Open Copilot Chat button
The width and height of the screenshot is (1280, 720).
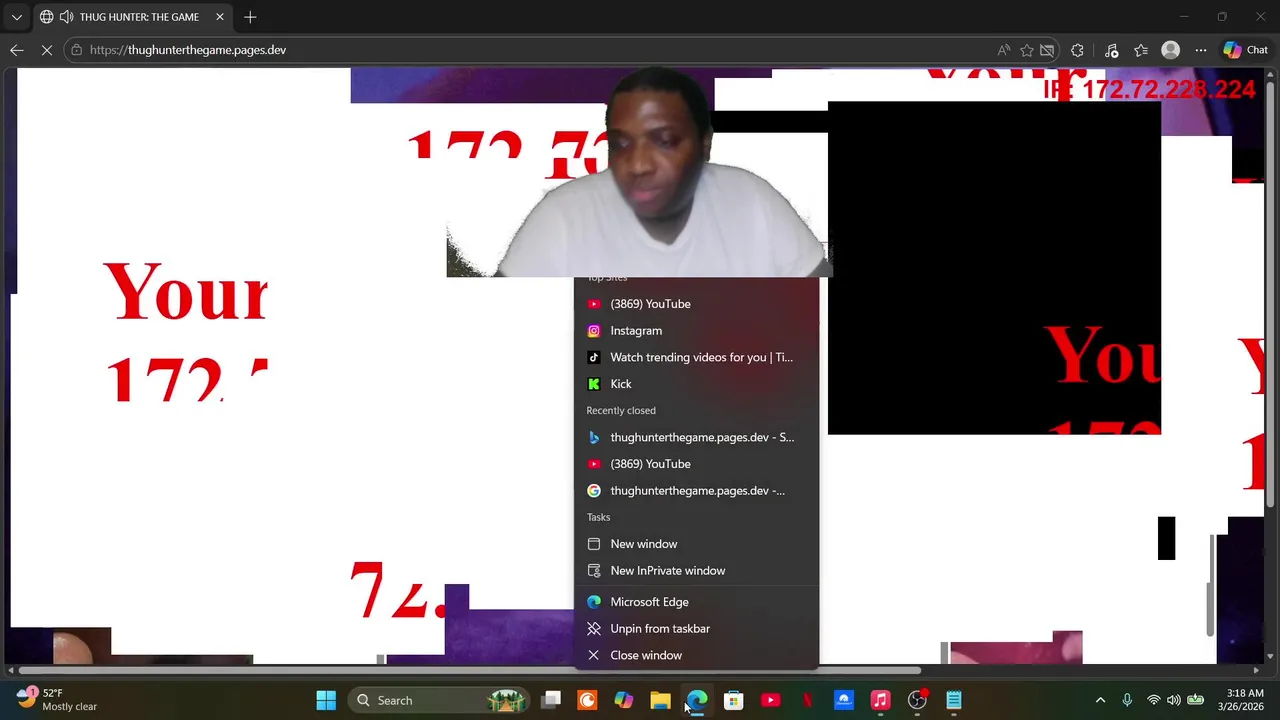point(1246,50)
